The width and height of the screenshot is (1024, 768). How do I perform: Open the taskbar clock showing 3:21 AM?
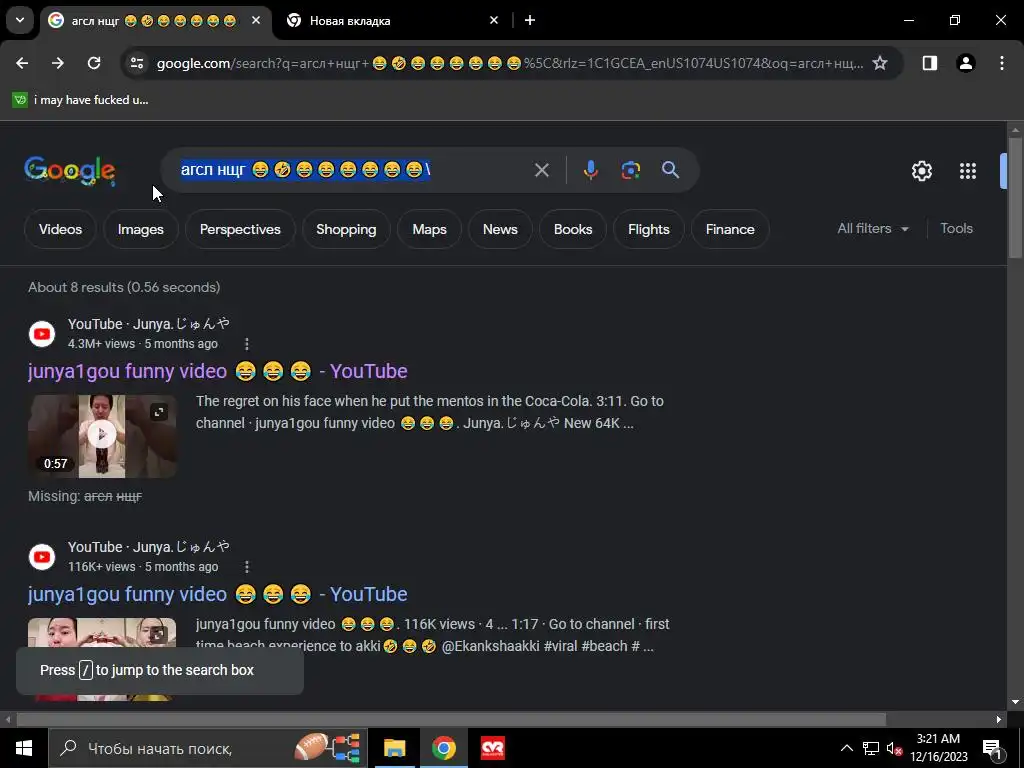point(938,748)
